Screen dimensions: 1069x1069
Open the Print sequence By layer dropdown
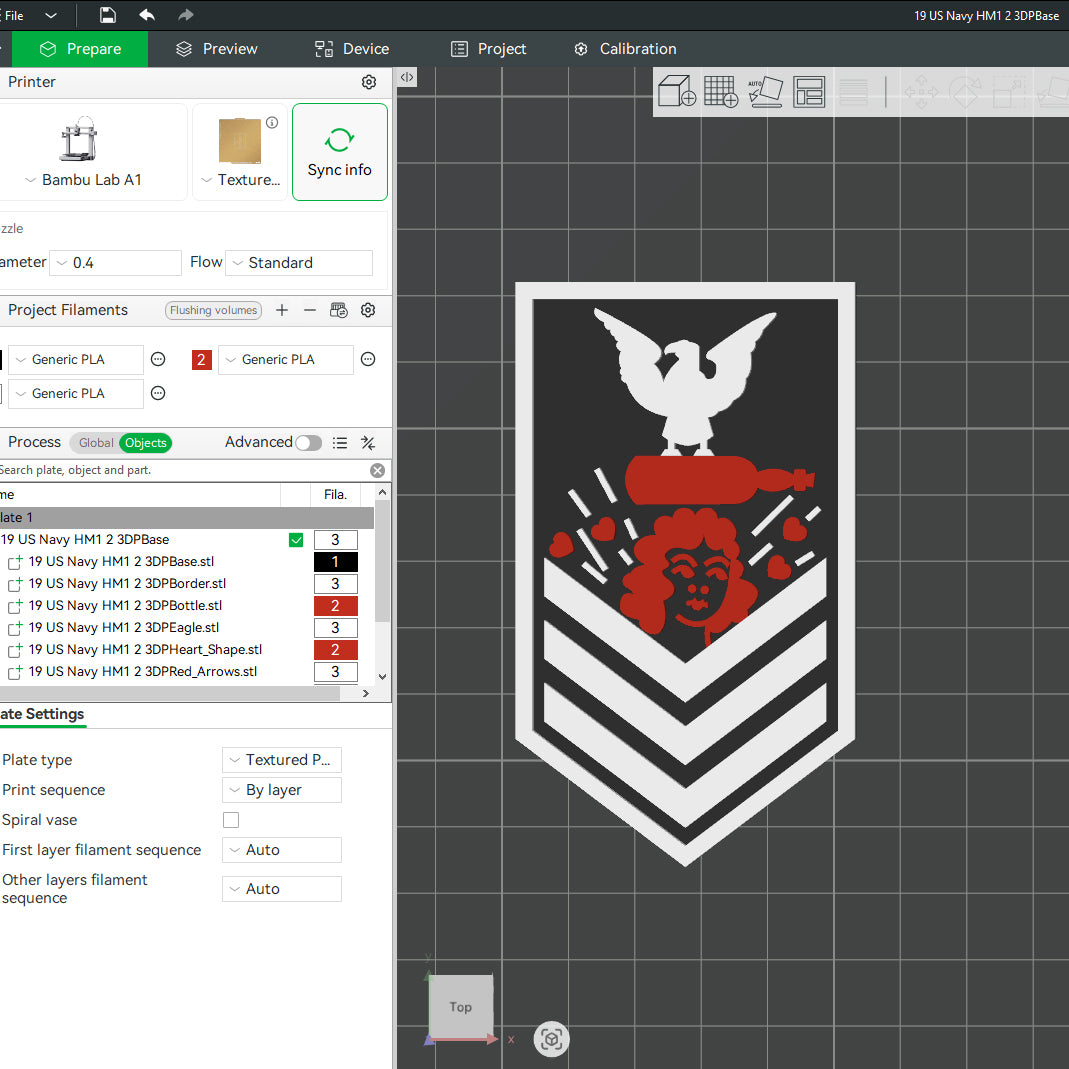tap(282, 790)
